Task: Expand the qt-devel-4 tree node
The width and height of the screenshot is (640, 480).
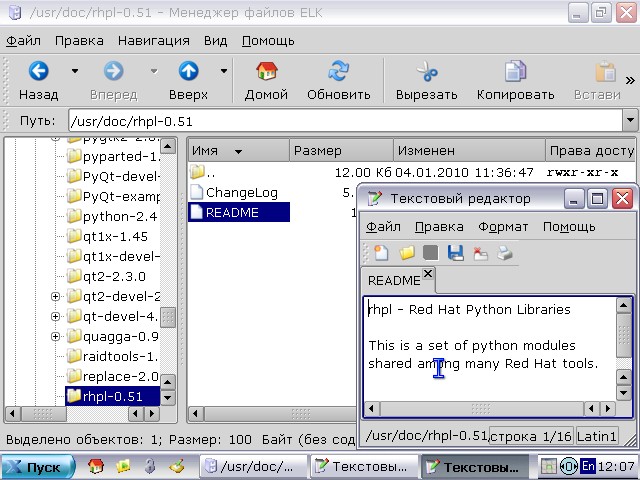Action: pos(56,316)
